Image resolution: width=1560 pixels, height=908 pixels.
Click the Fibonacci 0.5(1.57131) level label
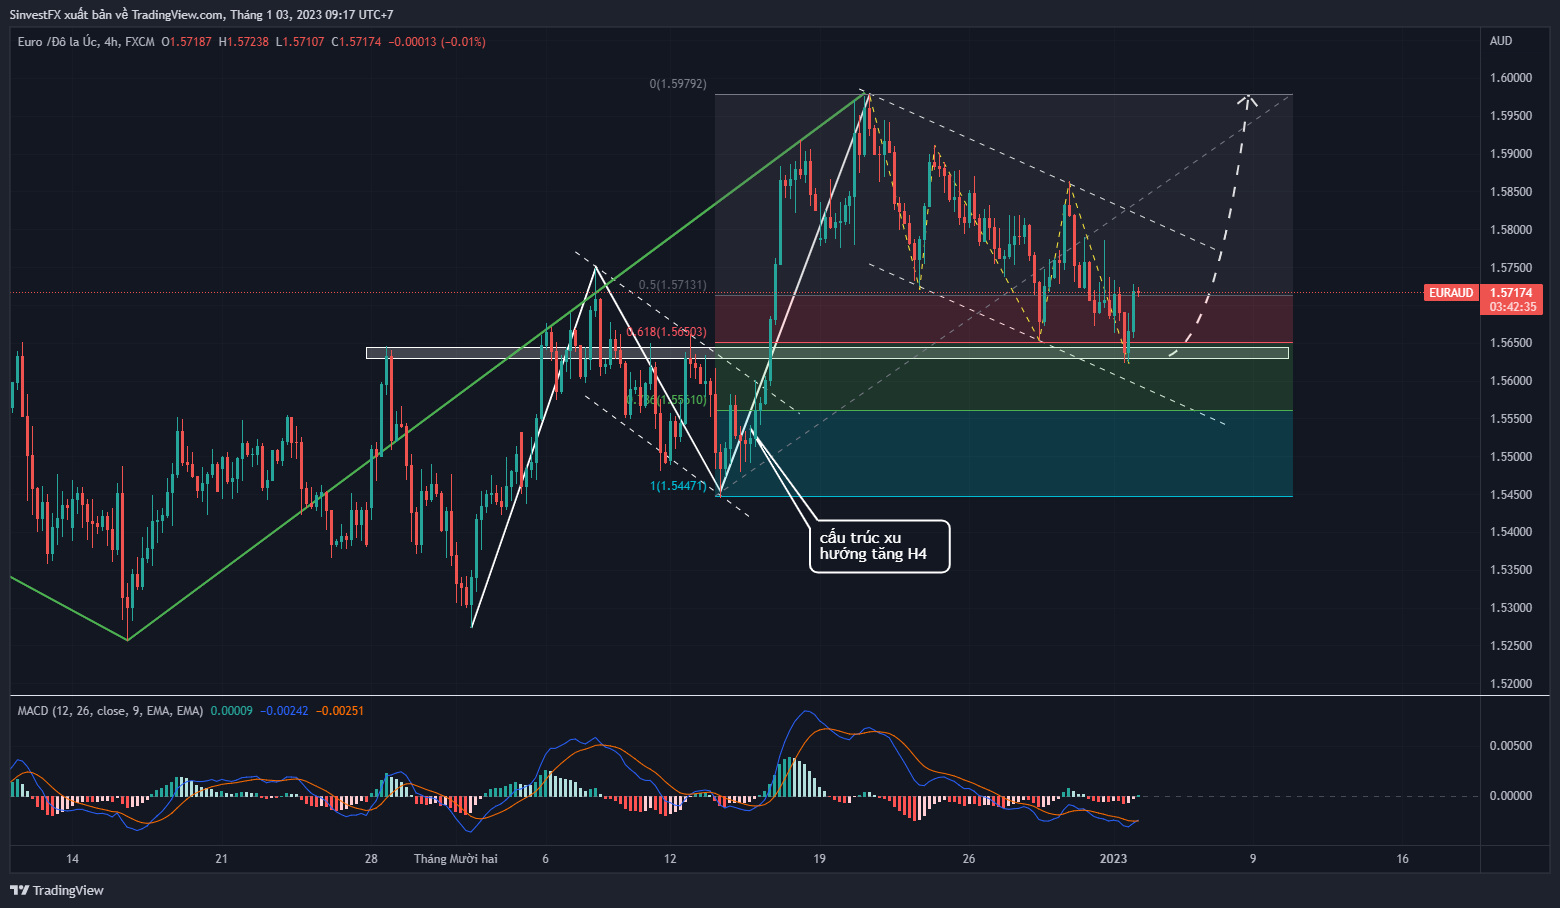(x=673, y=285)
